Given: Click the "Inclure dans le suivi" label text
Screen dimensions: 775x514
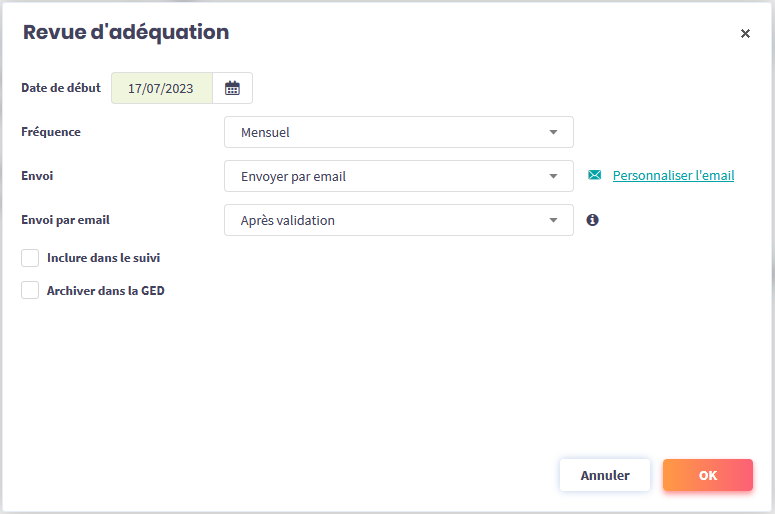Looking at the screenshot, I should click(104, 258).
